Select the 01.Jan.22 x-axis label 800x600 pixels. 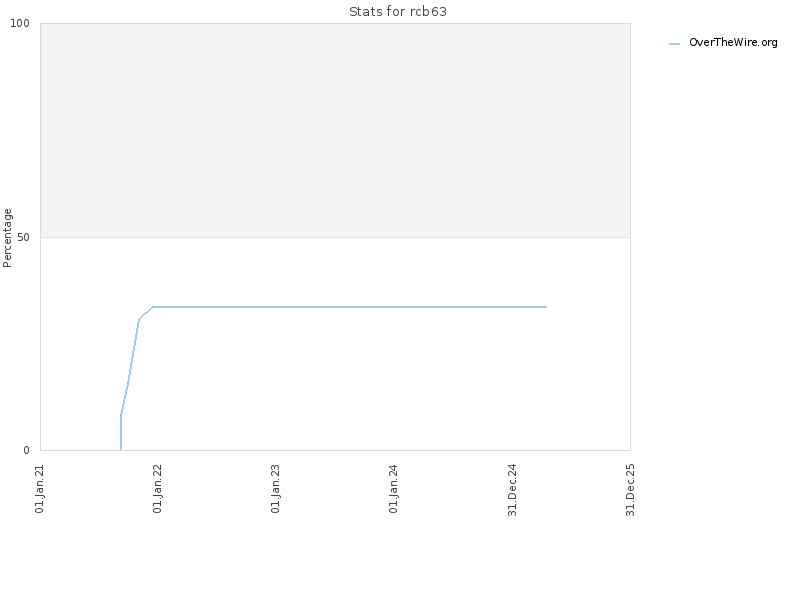(158, 489)
